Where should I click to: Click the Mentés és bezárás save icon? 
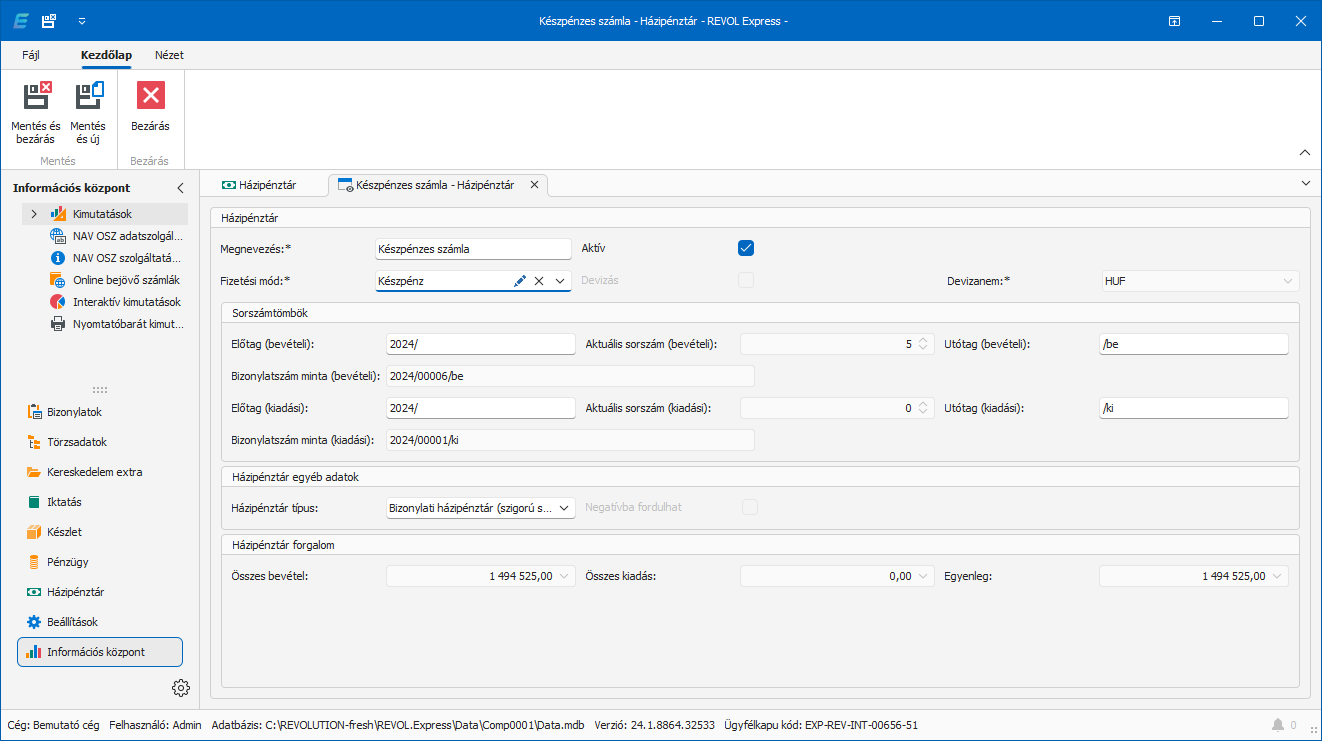[36, 97]
